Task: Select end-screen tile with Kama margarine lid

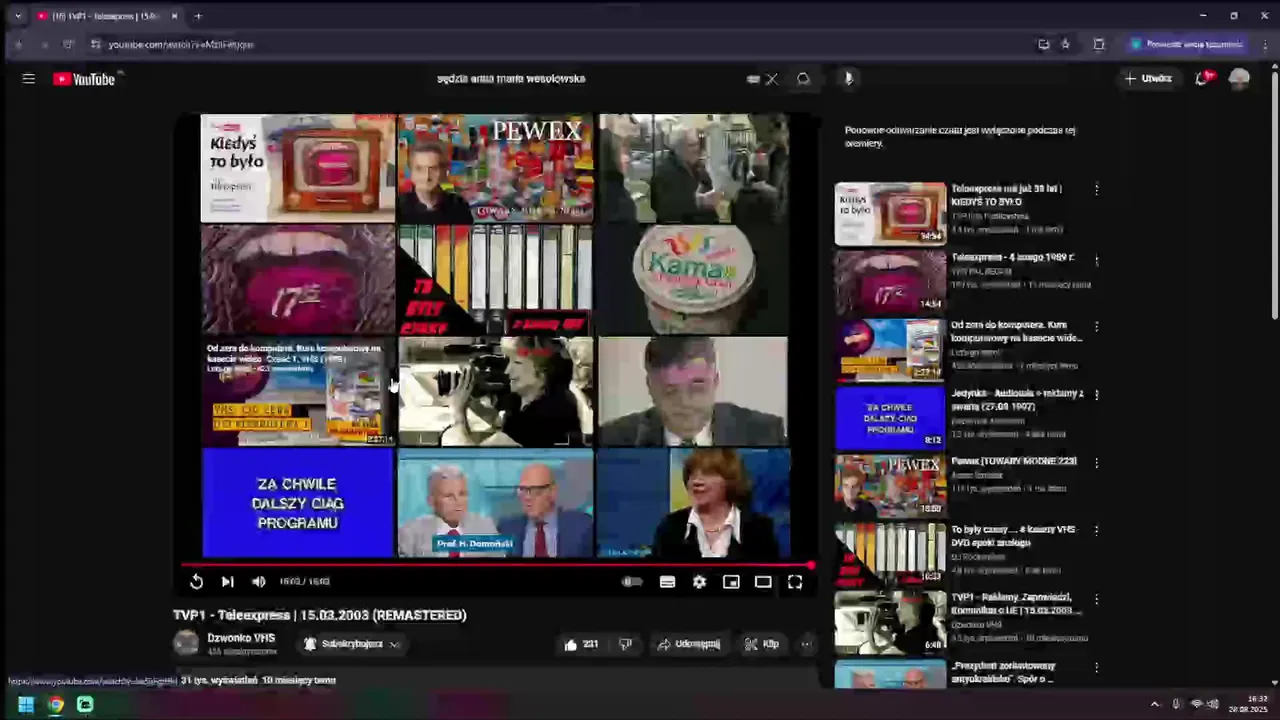Action: click(693, 279)
